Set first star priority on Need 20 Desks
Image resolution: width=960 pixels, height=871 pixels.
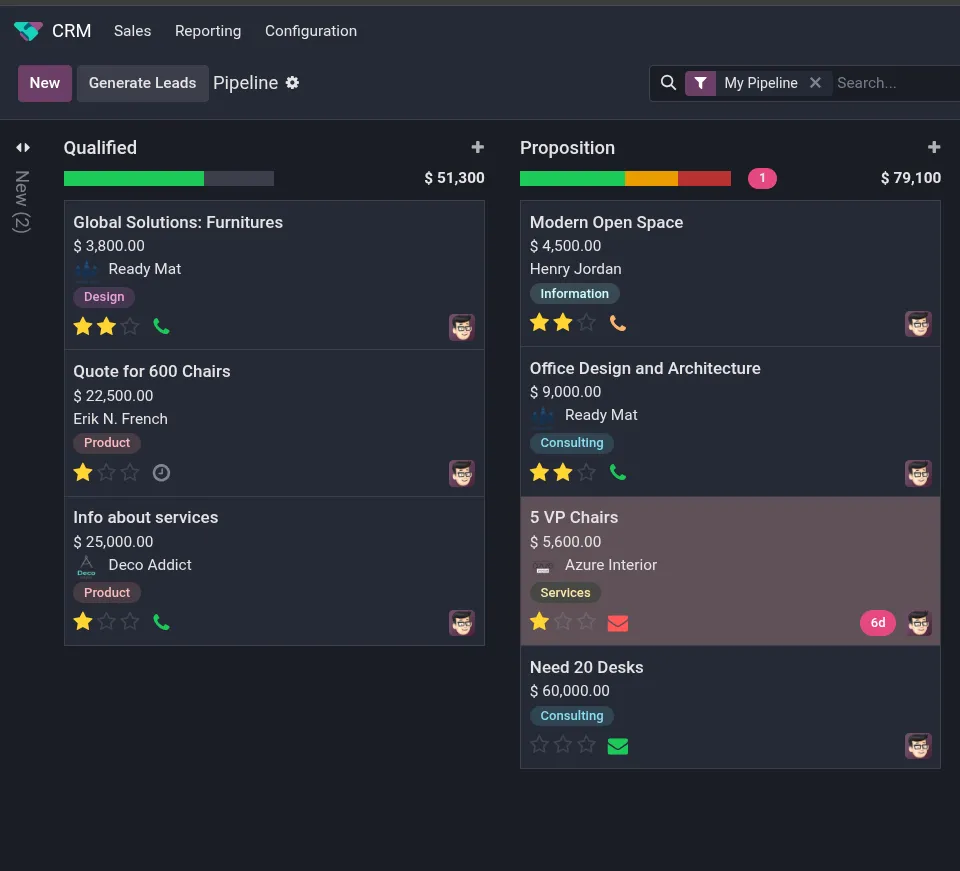(x=540, y=745)
